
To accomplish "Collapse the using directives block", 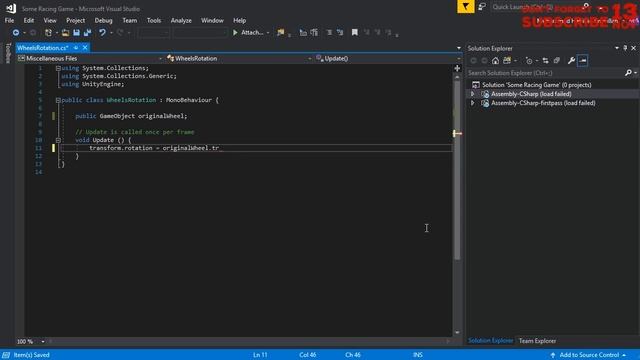I will tap(58, 68).
